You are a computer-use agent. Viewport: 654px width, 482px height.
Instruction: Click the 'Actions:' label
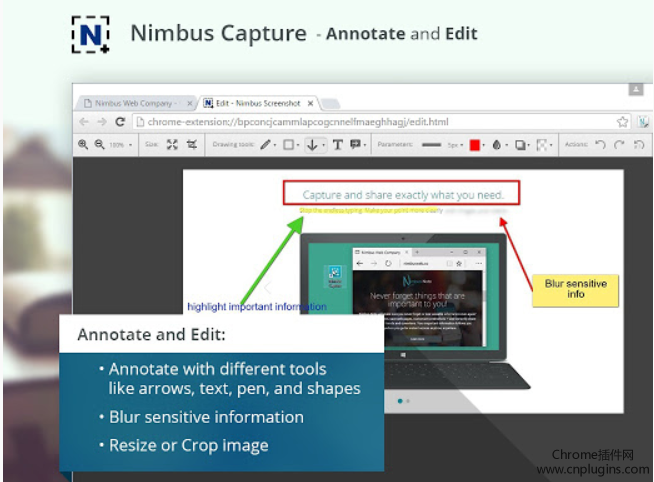pyautogui.click(x=576, y=144)
